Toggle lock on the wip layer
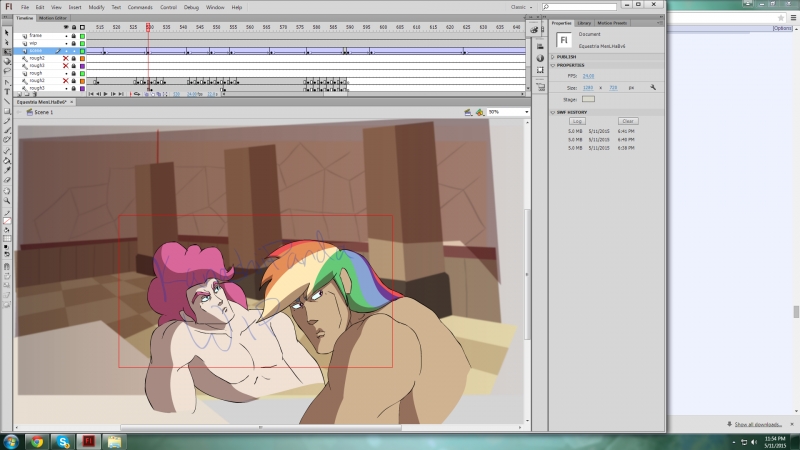This screenshot has width=800, height=450. pyautogui.click(x=74, y=43)
